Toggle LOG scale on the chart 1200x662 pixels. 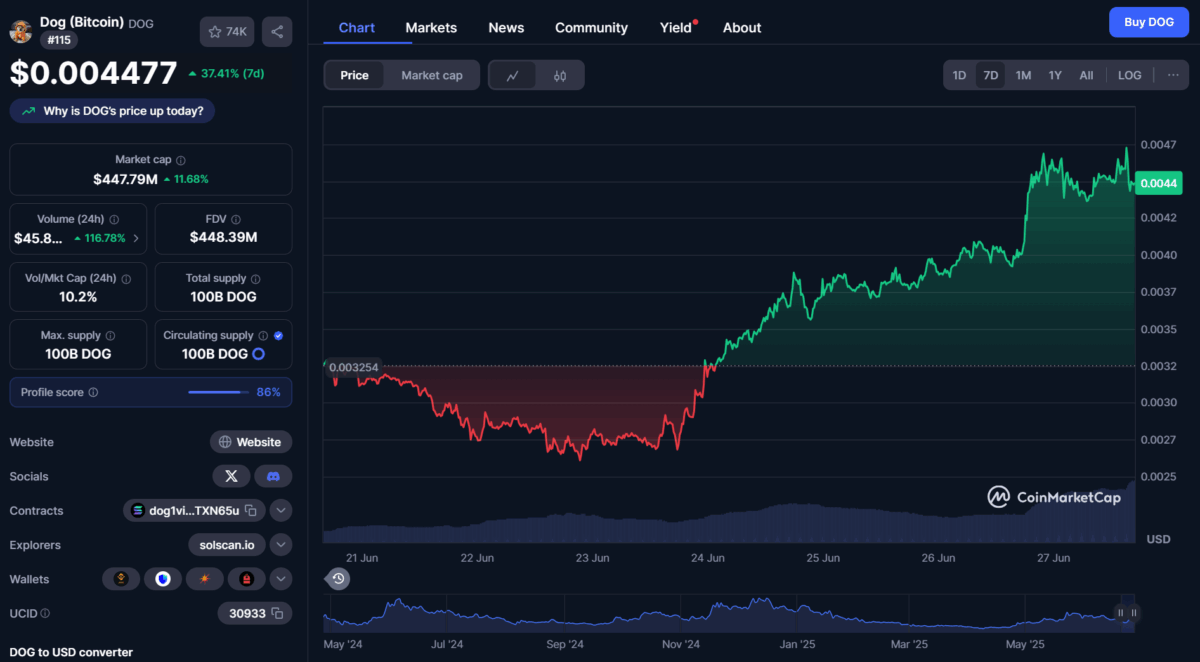(1130, 75)
